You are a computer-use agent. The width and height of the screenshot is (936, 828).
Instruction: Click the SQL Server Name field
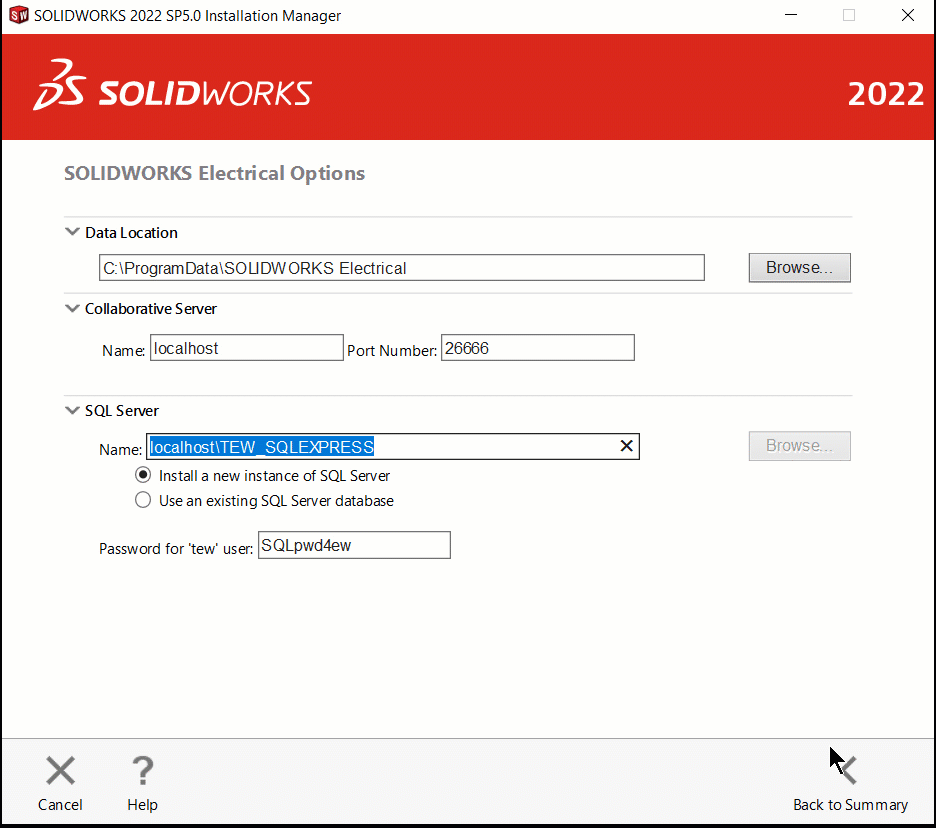[x=393, y=447]
